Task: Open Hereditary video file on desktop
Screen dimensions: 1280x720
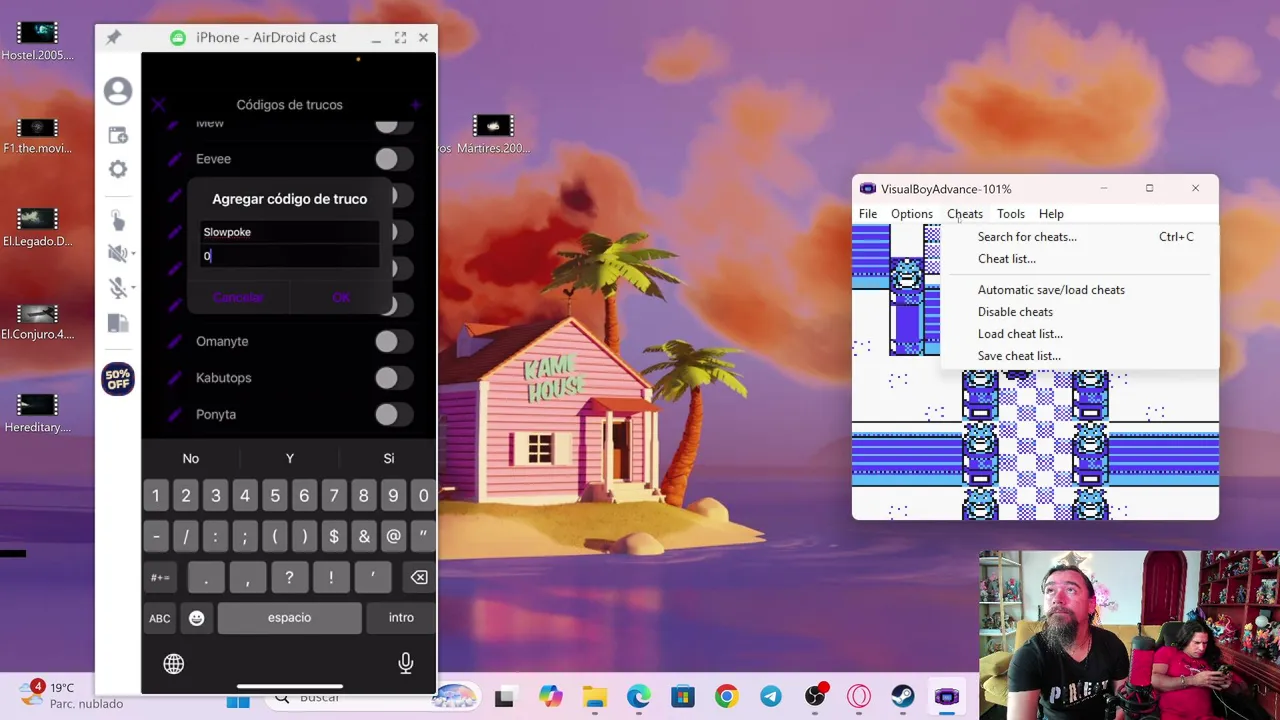Action: click(37, 413)
